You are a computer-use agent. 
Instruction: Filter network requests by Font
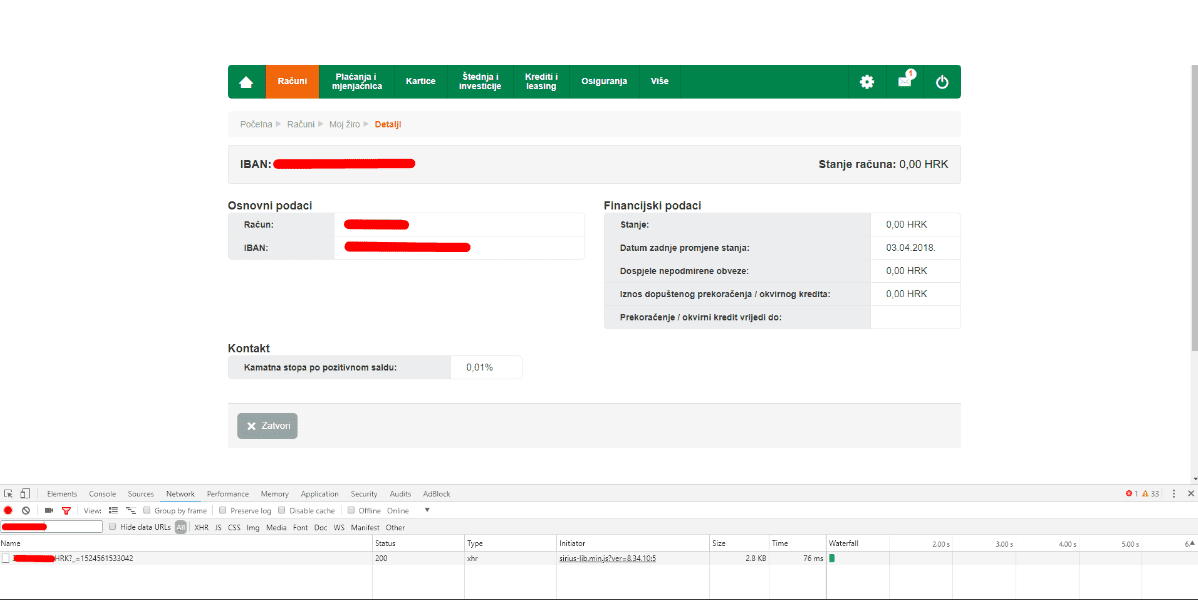click(300, 527)
